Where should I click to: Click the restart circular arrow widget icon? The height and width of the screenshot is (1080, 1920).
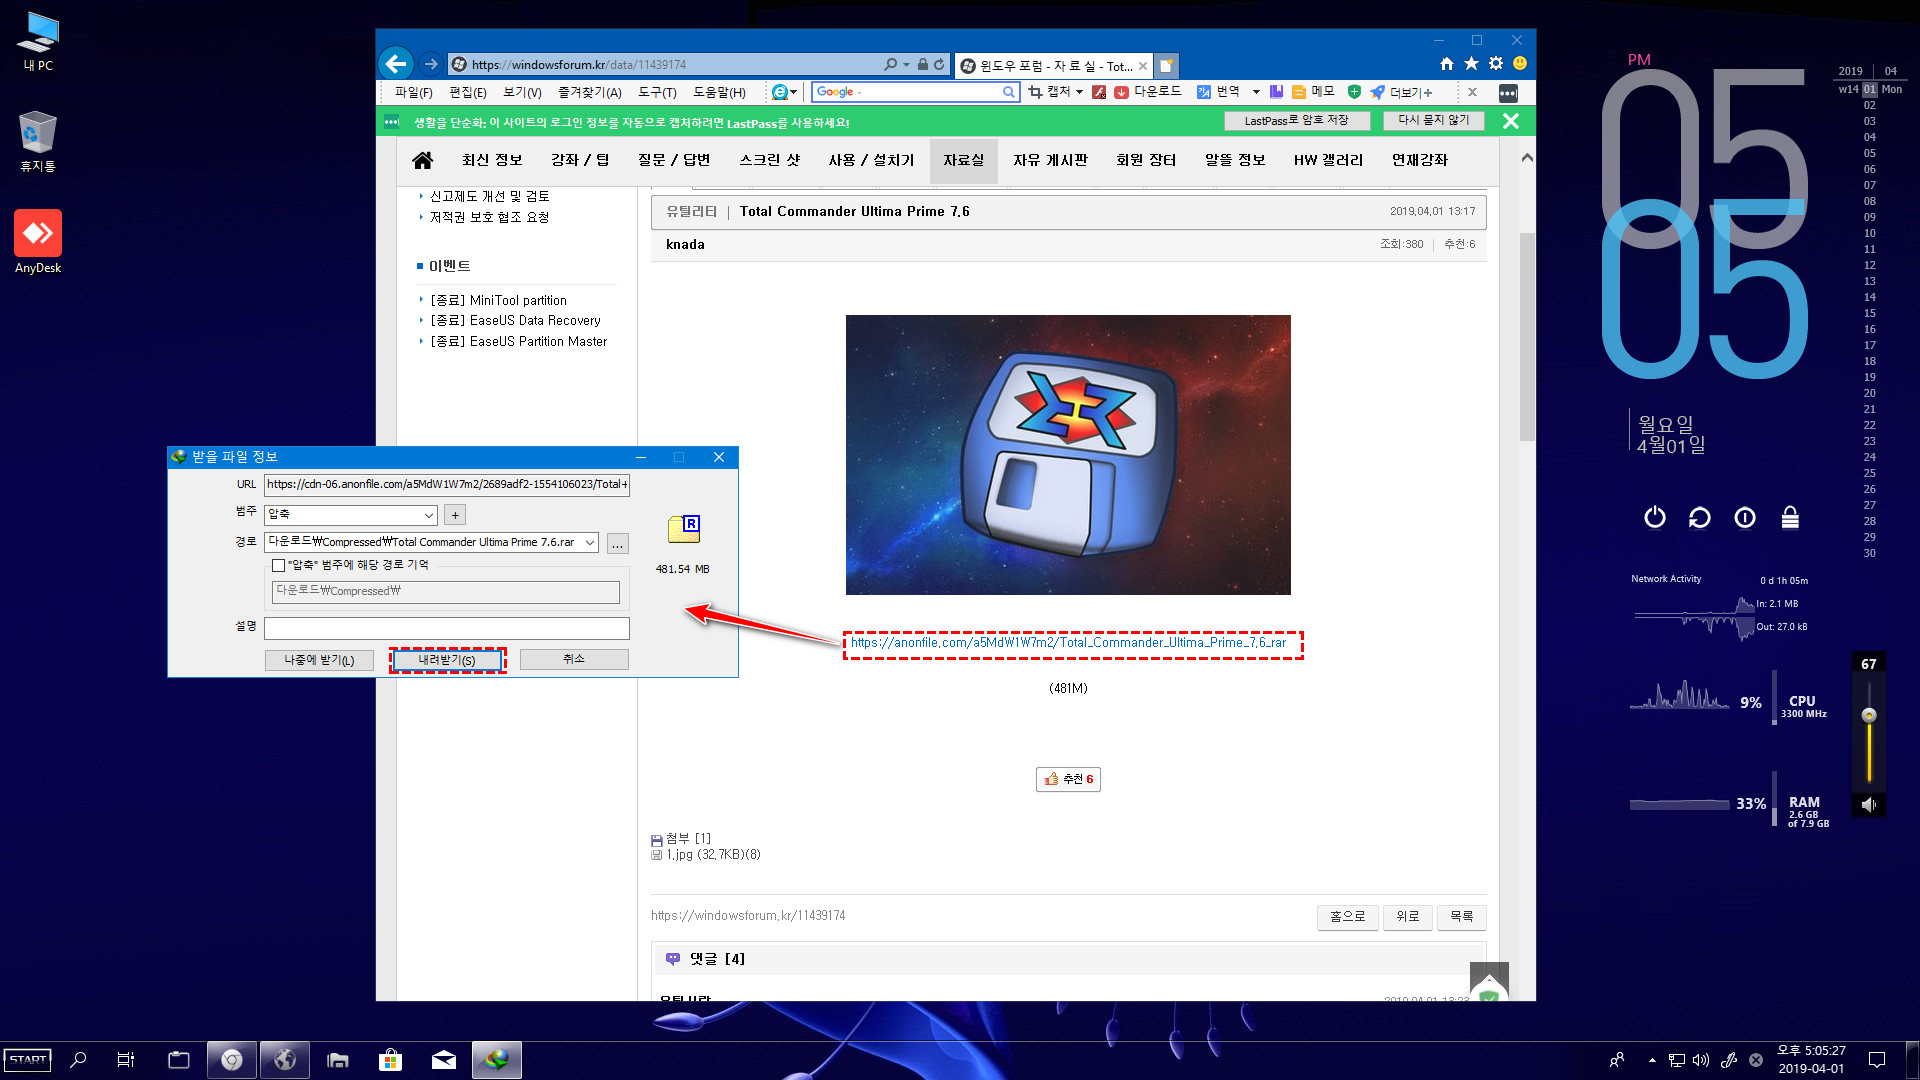click(1700, 517)
